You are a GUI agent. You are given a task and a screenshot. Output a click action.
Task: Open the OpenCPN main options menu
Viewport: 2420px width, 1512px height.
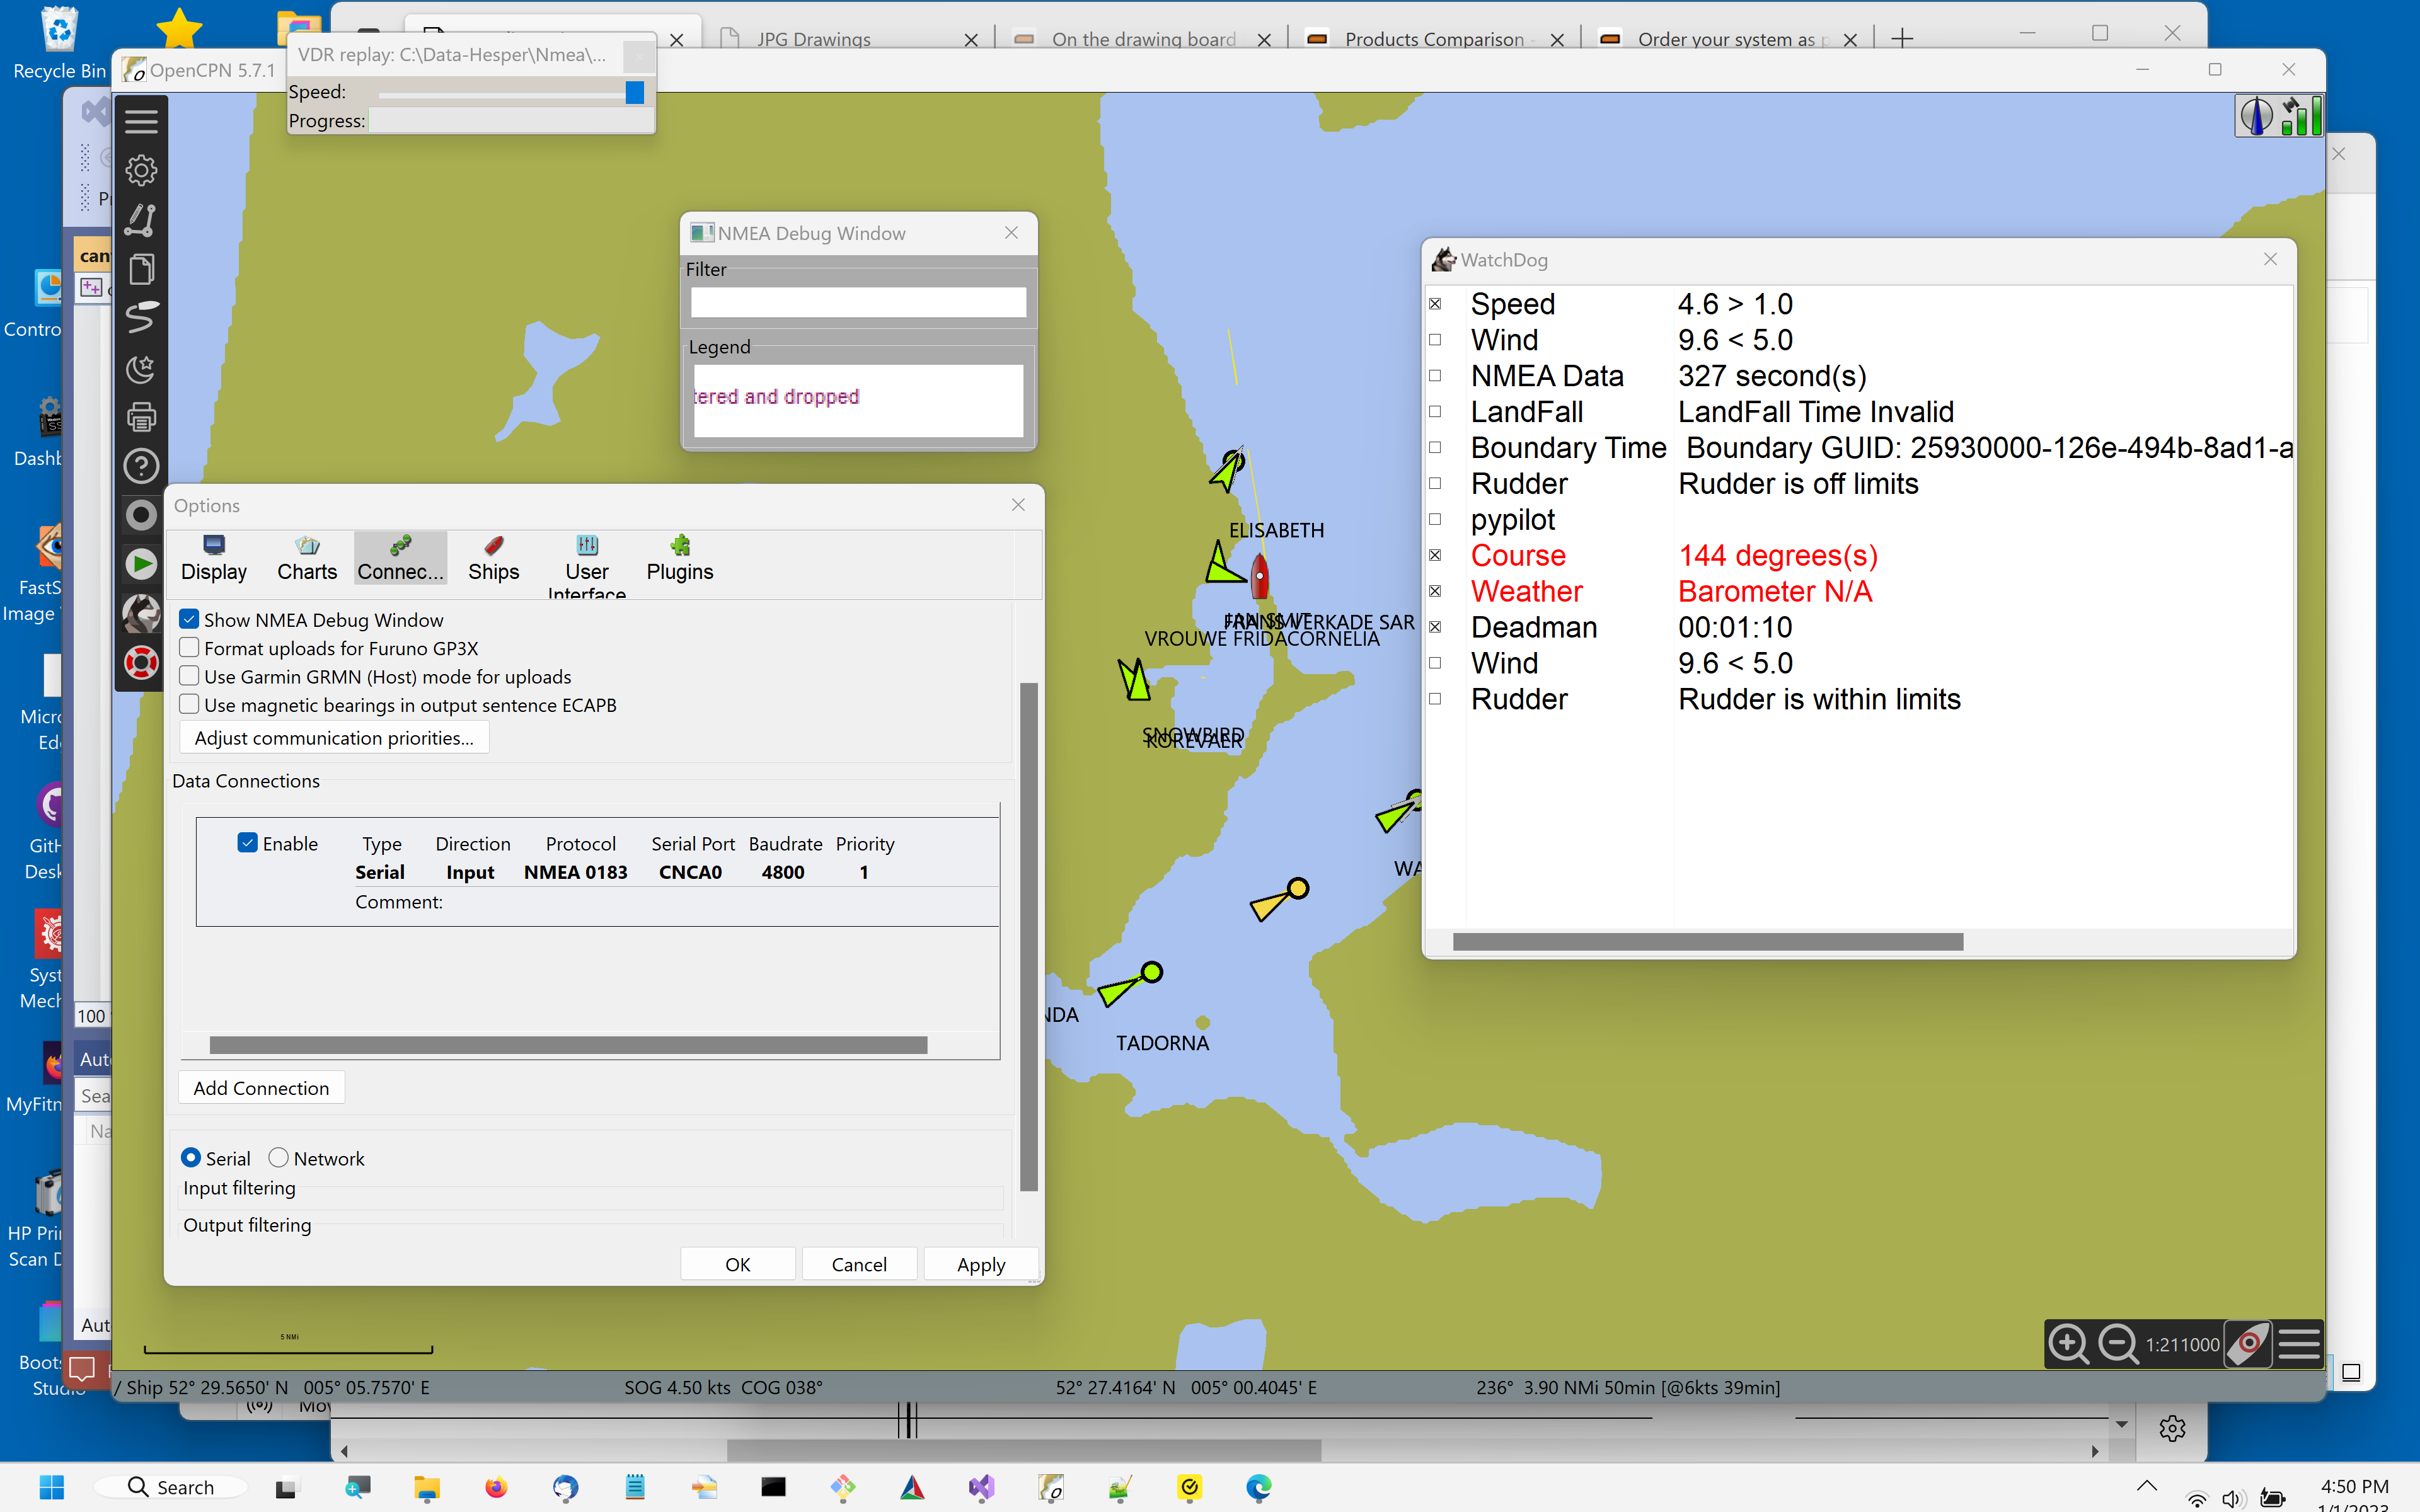pos(141,120)
